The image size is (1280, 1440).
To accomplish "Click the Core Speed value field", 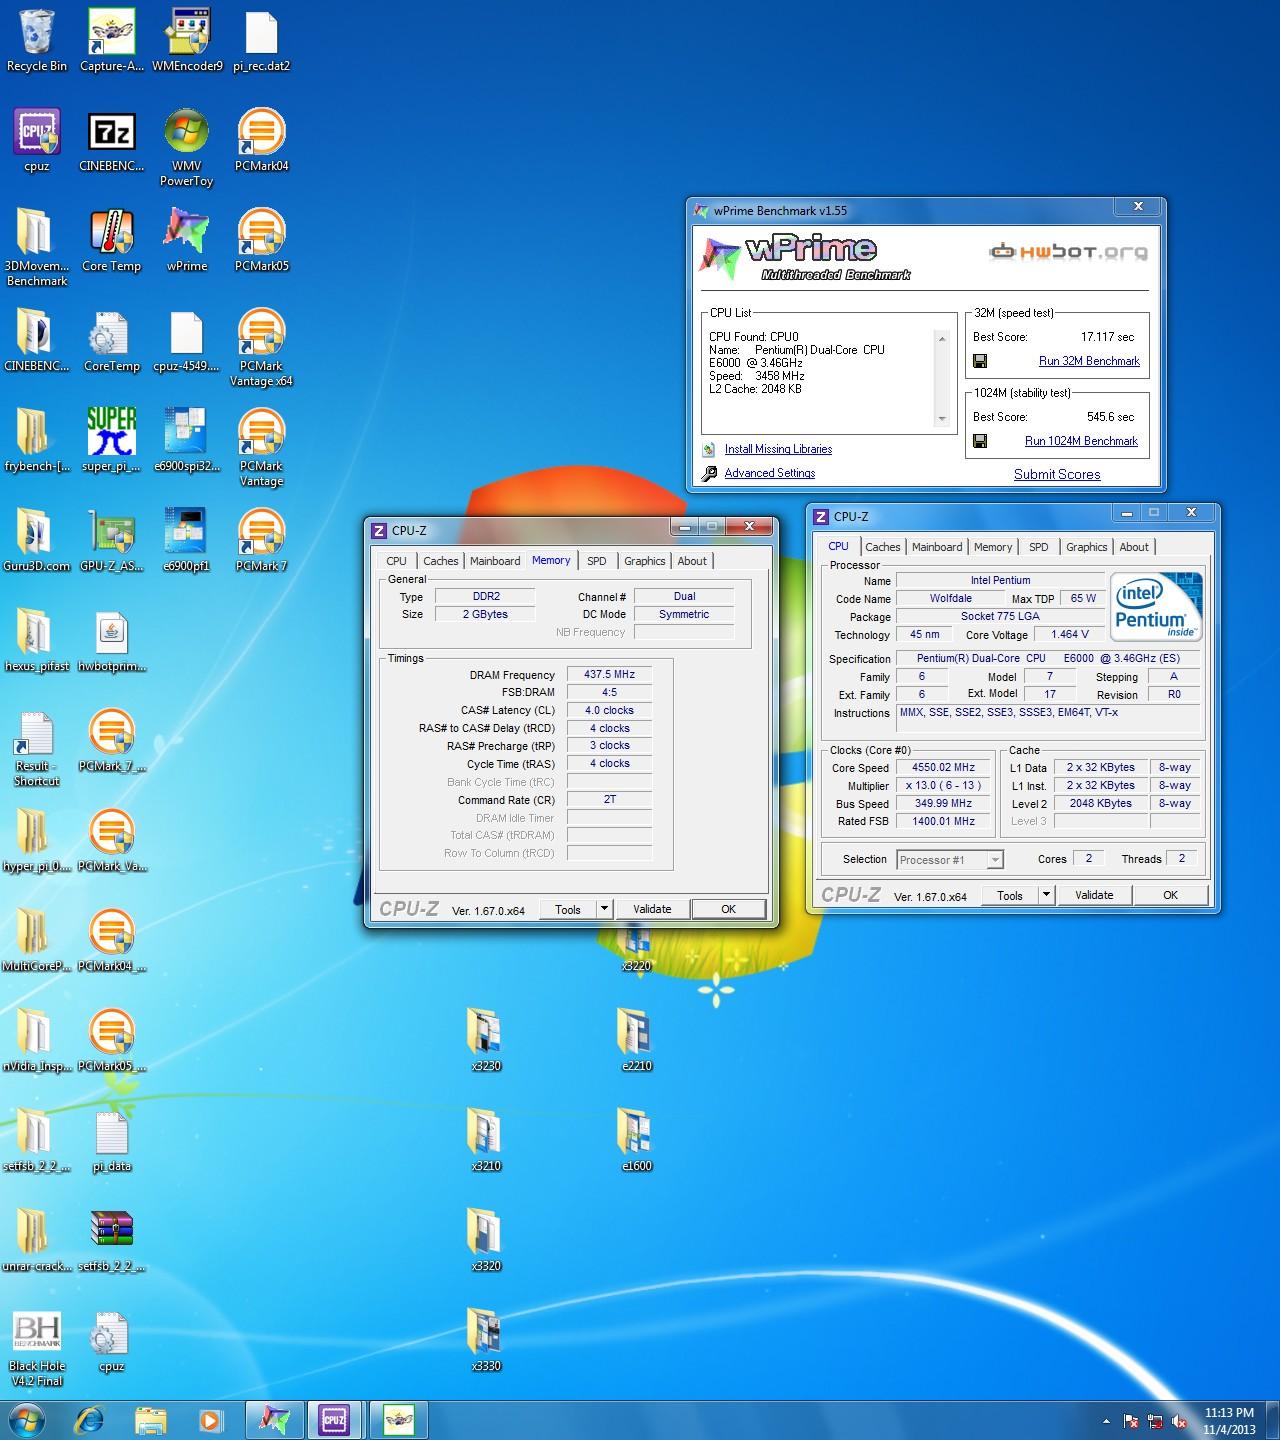I will (943, 767).
